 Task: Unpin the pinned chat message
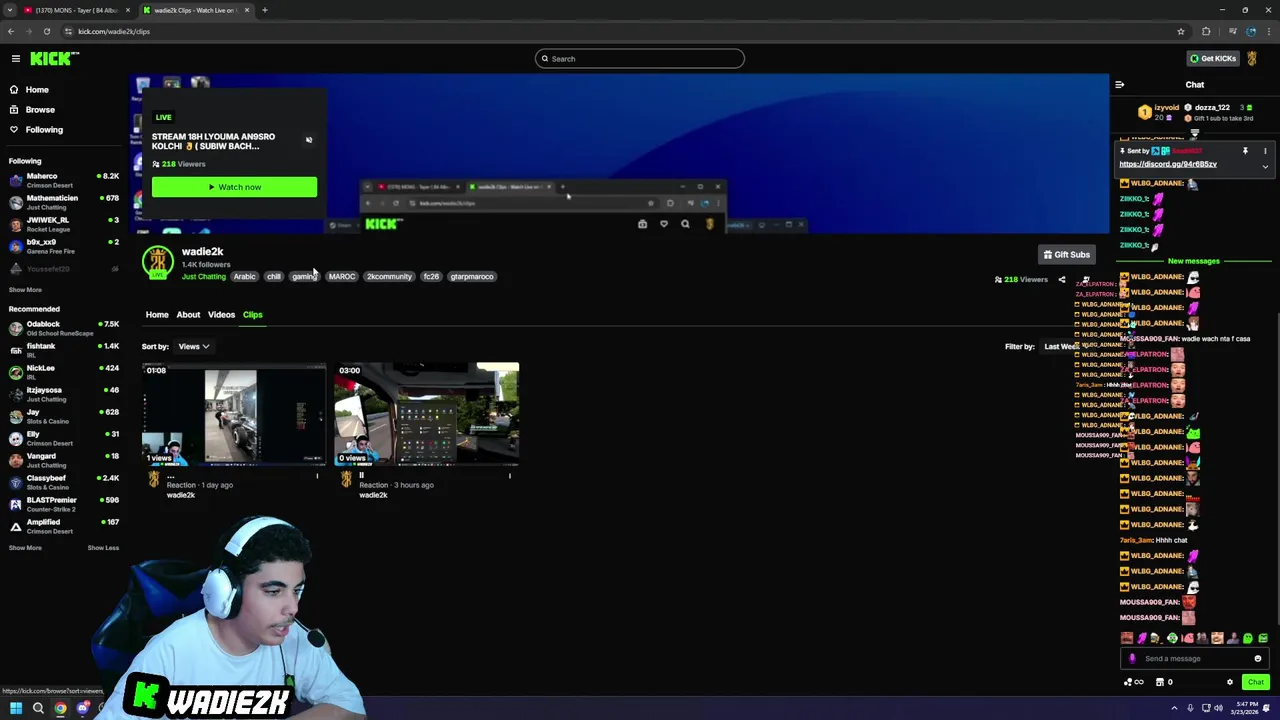[x=1245, y=151]
